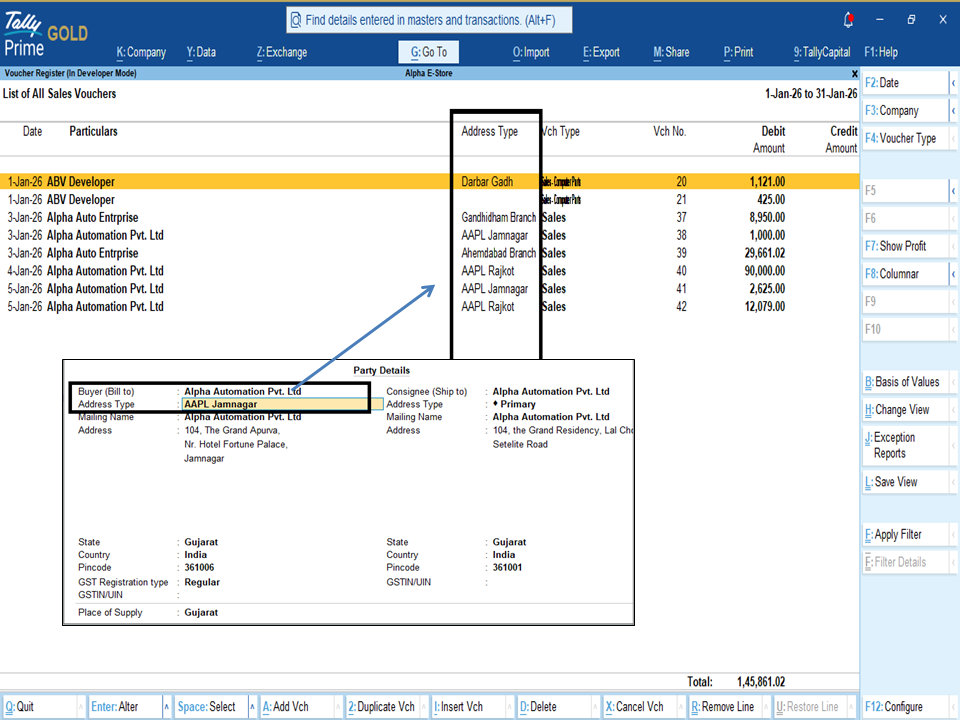Click Buyer name Alpha Automation Pvt. Ltd
This screenshot has width=960, height=720.
coord(242,391)
